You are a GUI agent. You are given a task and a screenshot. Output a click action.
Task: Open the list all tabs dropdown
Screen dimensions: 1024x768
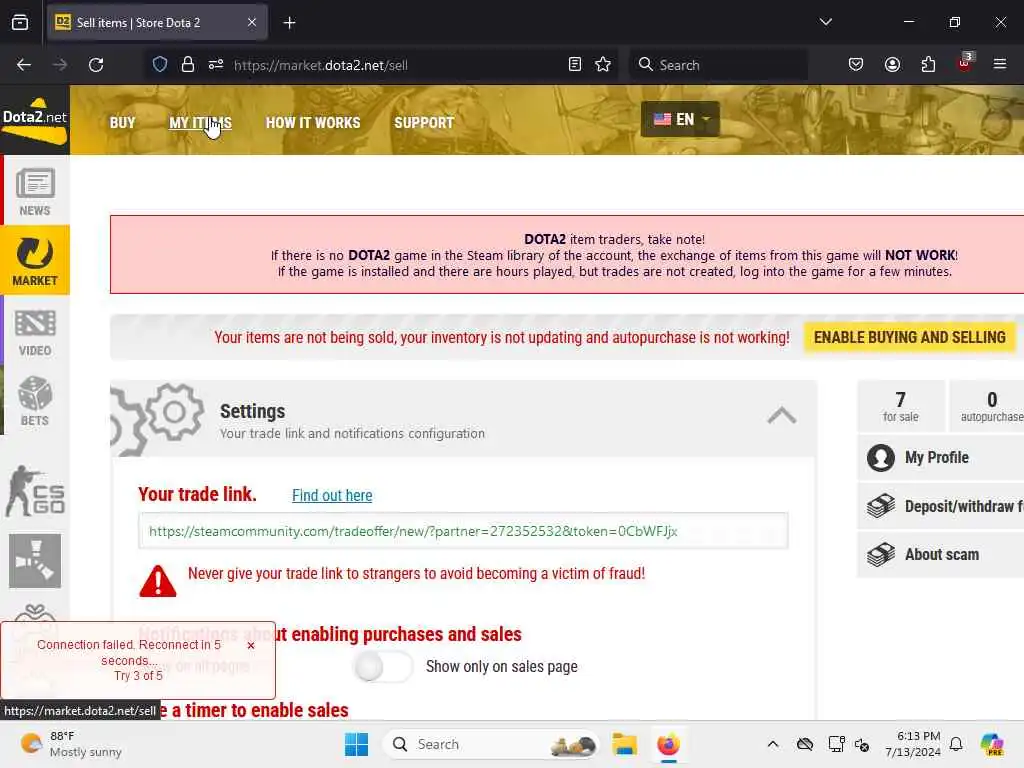click(x=825, y=22)
